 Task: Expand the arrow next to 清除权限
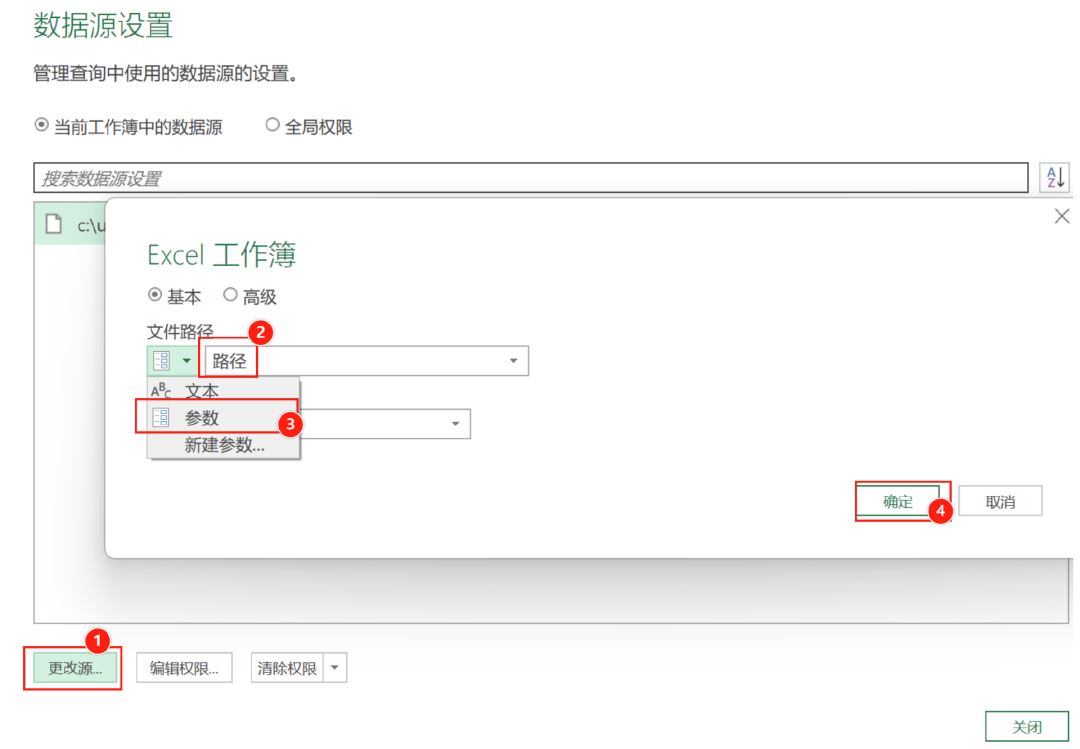click(335, 669)
